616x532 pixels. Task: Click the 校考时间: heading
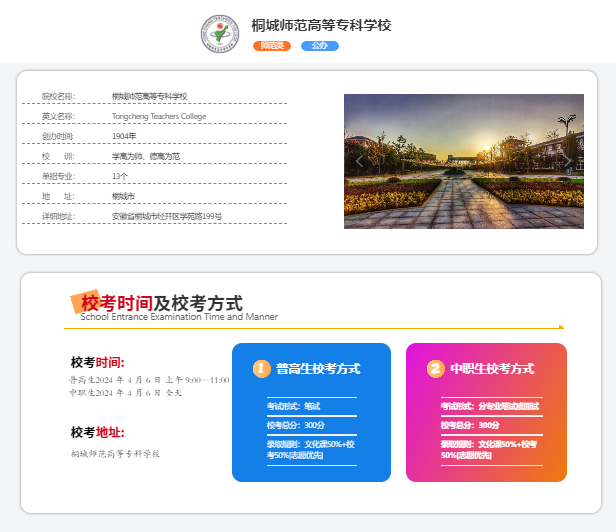pos(98,362)
